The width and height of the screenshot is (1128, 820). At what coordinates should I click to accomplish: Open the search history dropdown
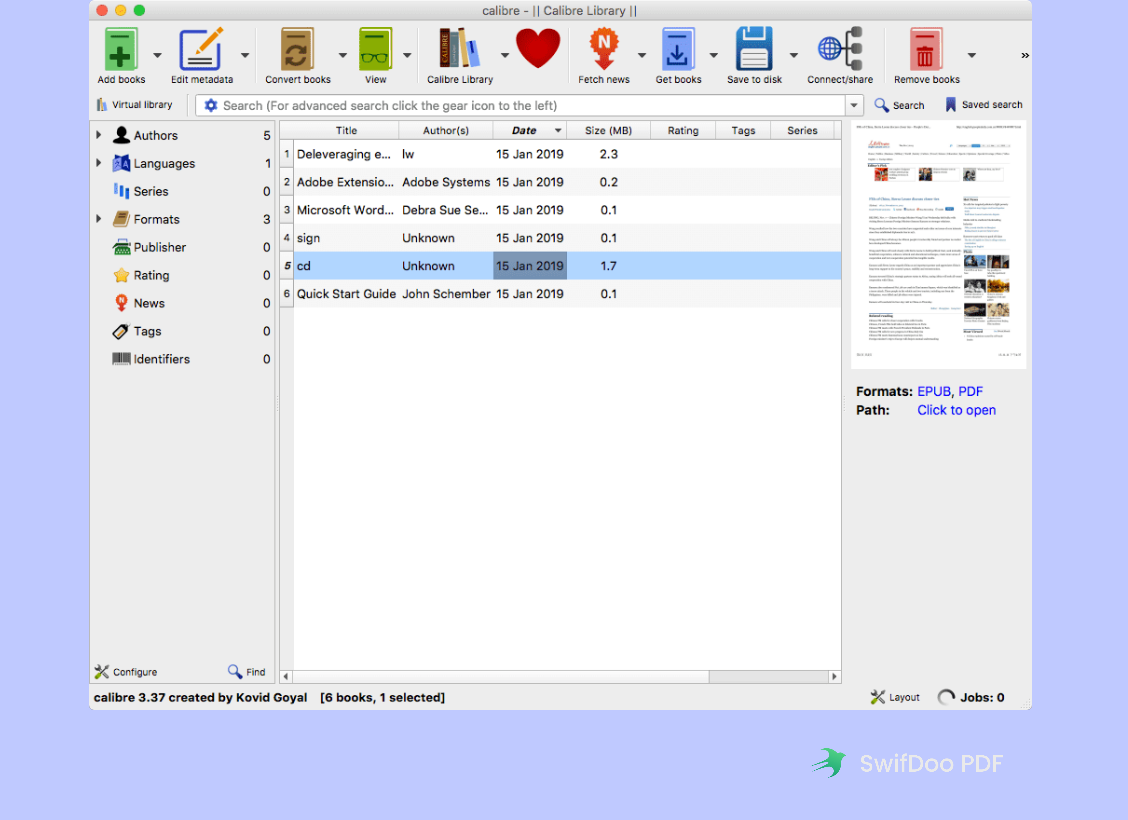[x=854, y=106]
